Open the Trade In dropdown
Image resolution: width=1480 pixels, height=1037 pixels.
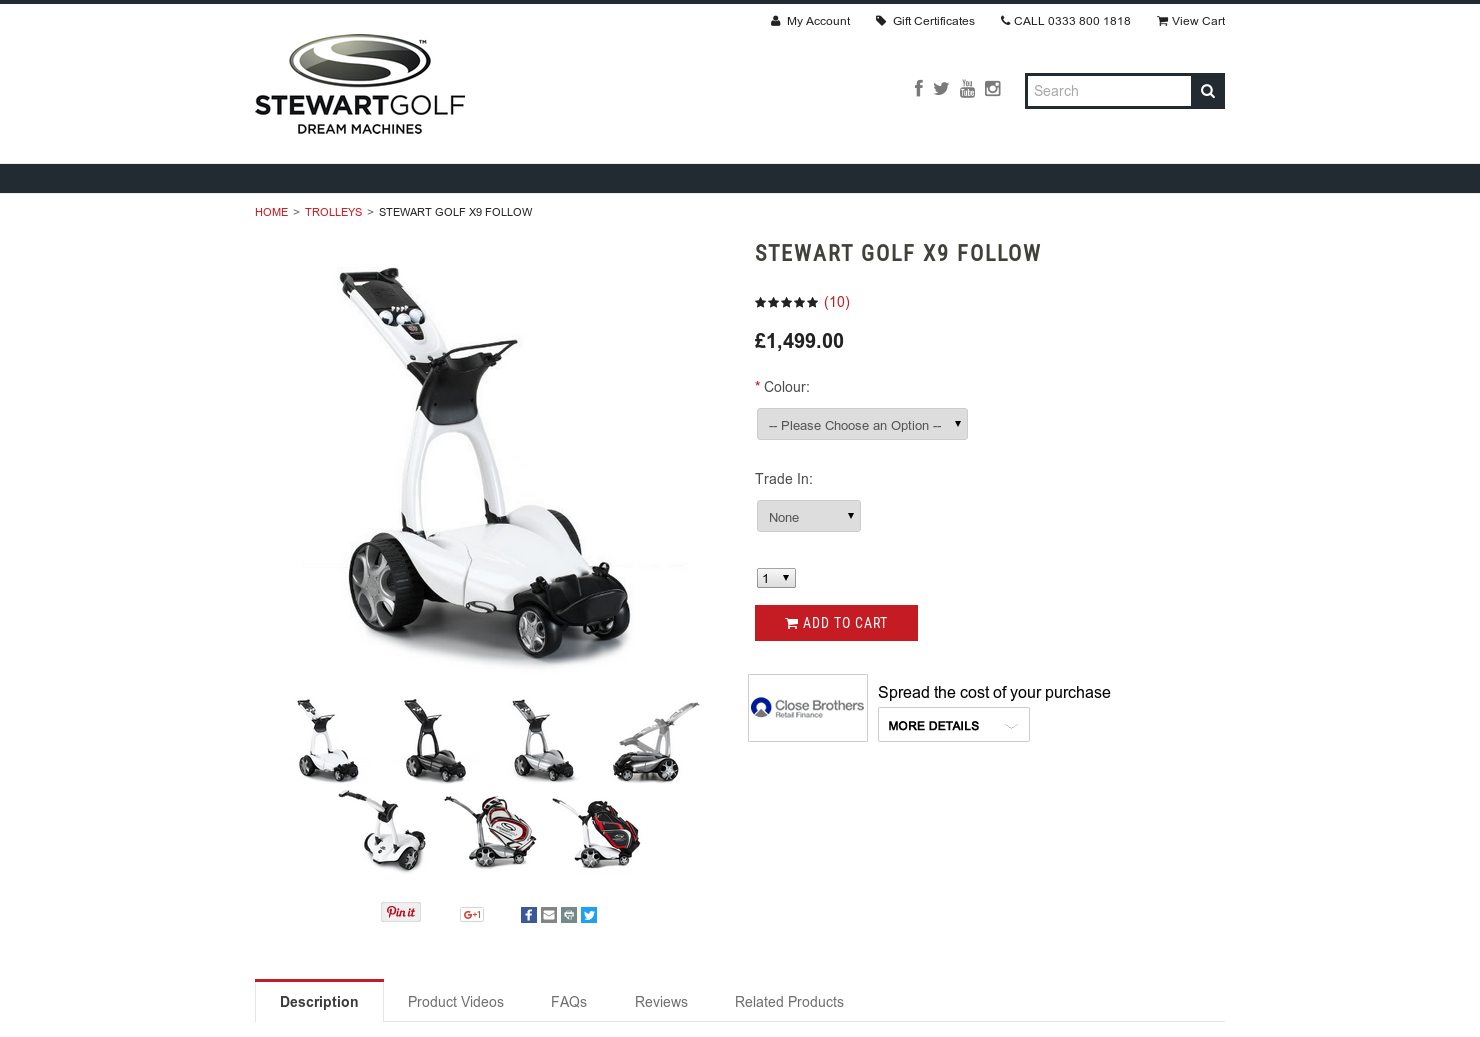pyautogui.click(x=809, y=516)
